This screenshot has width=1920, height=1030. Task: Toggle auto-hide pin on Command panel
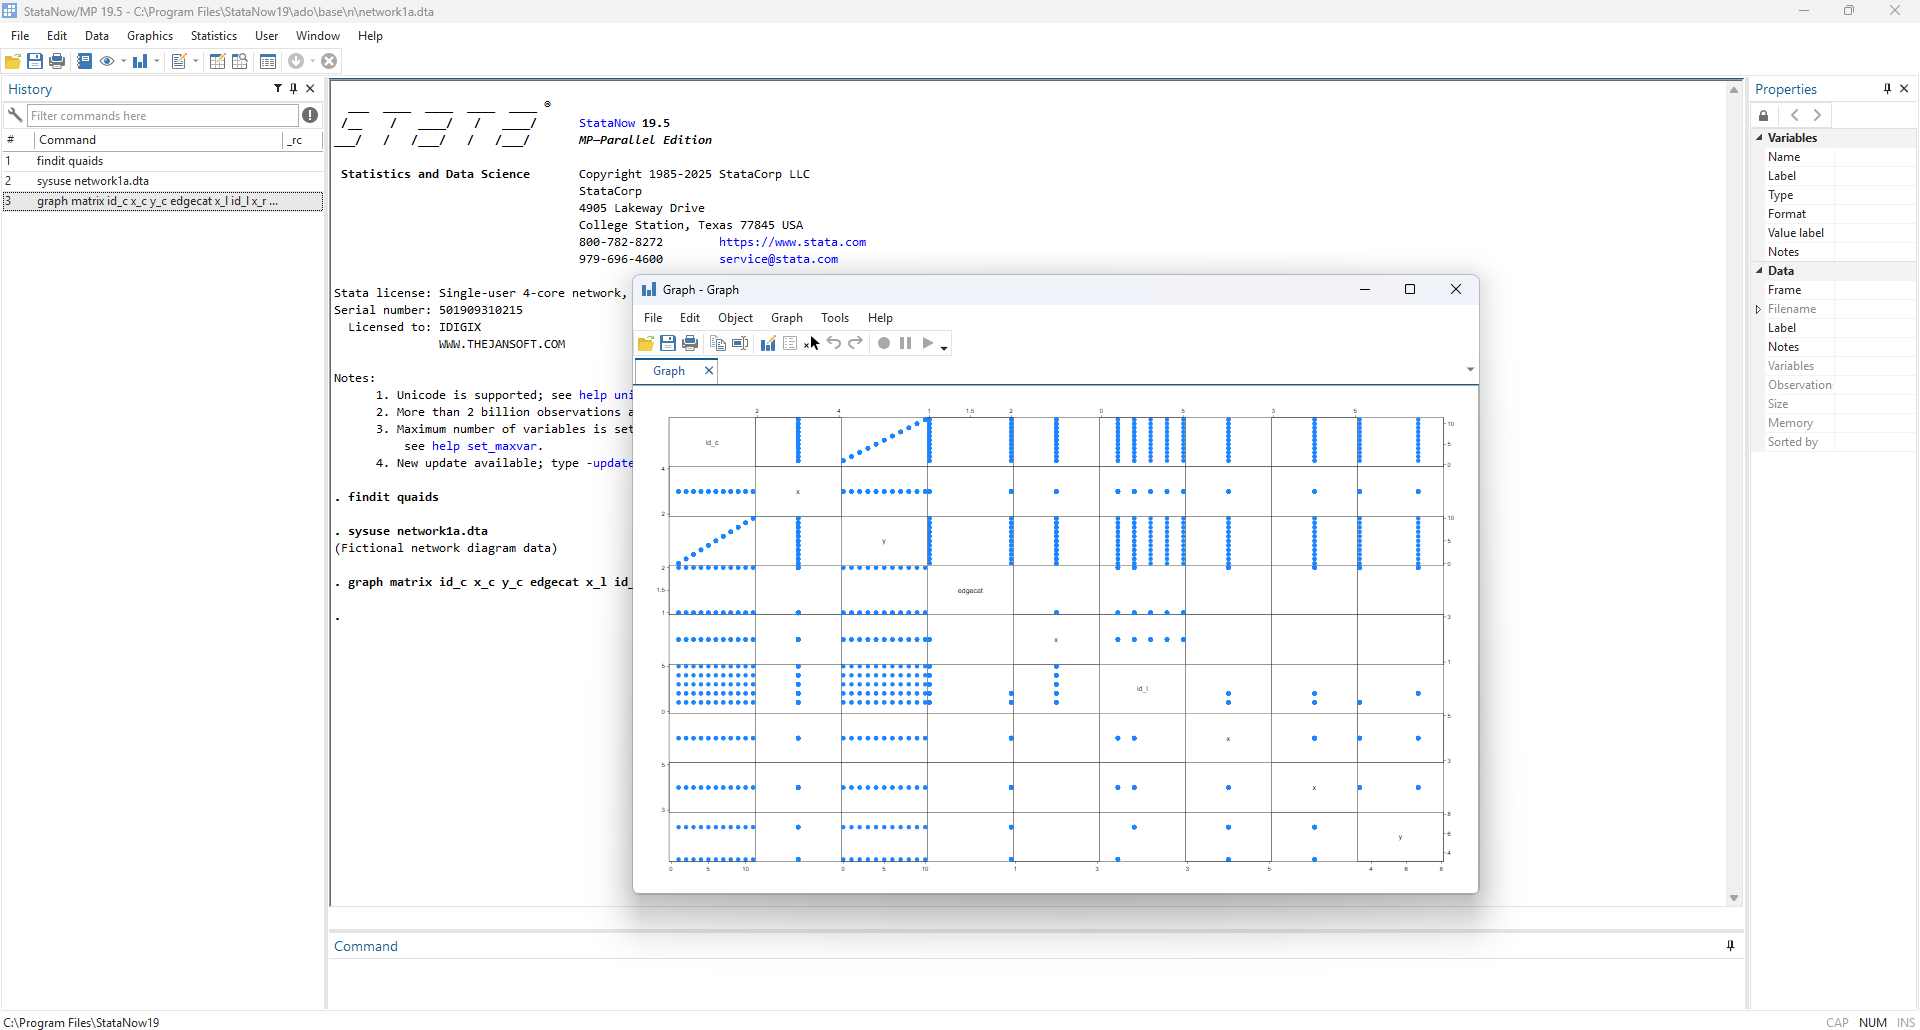(1730, 946)
